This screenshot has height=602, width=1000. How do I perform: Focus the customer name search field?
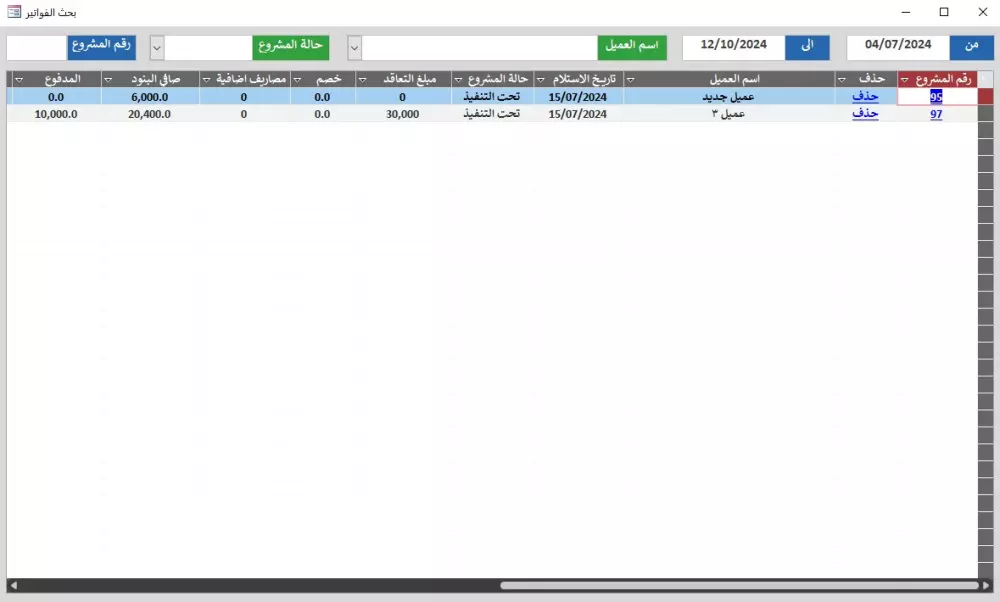pos(480,47)
